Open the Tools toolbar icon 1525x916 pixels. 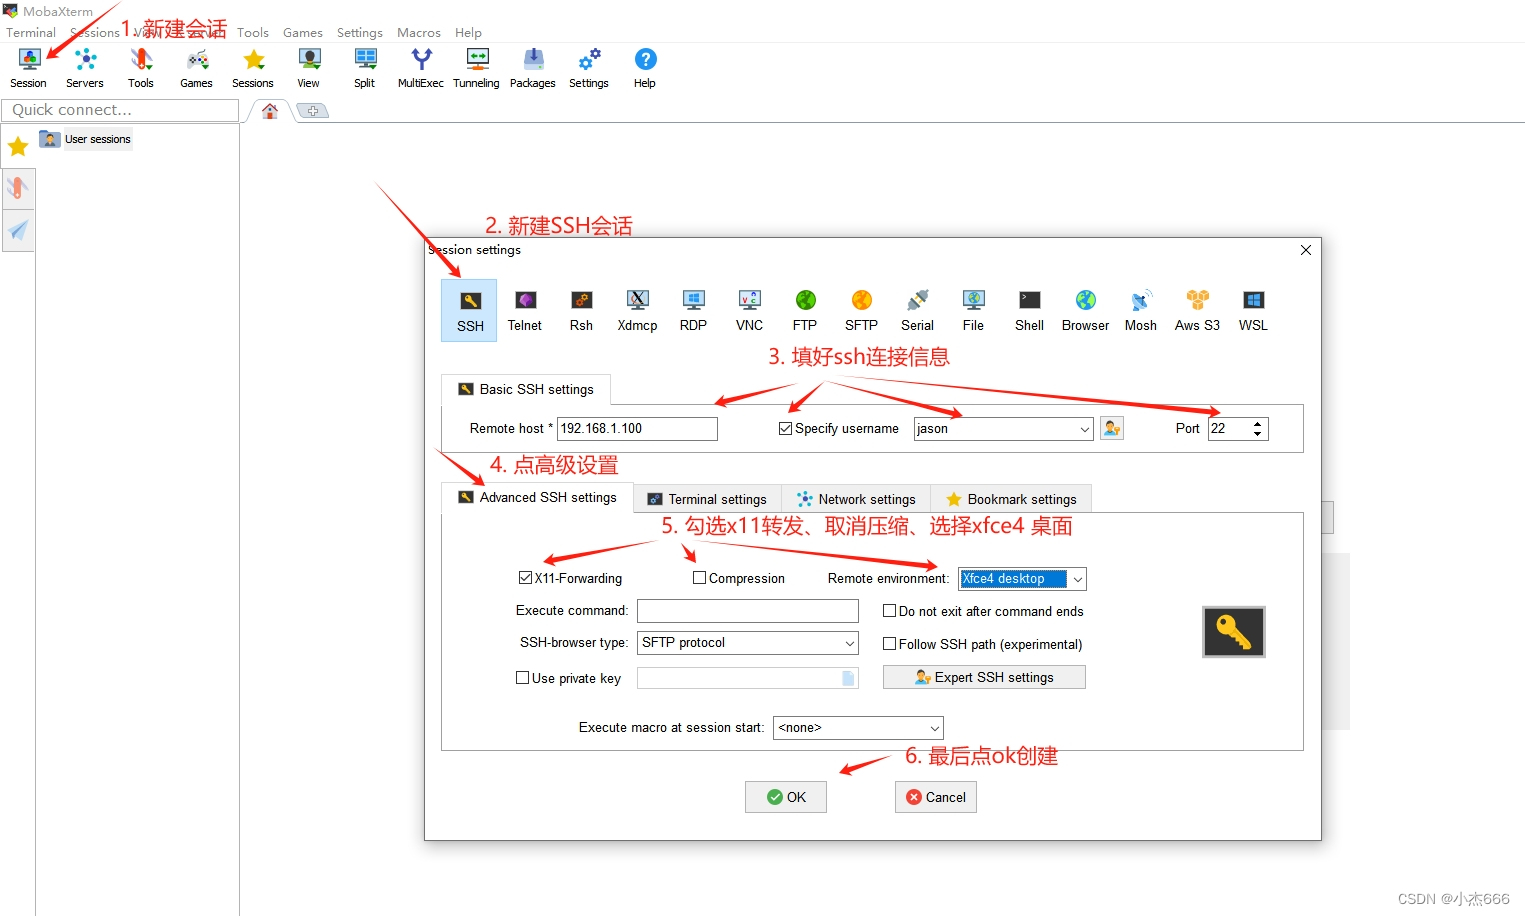141,68
